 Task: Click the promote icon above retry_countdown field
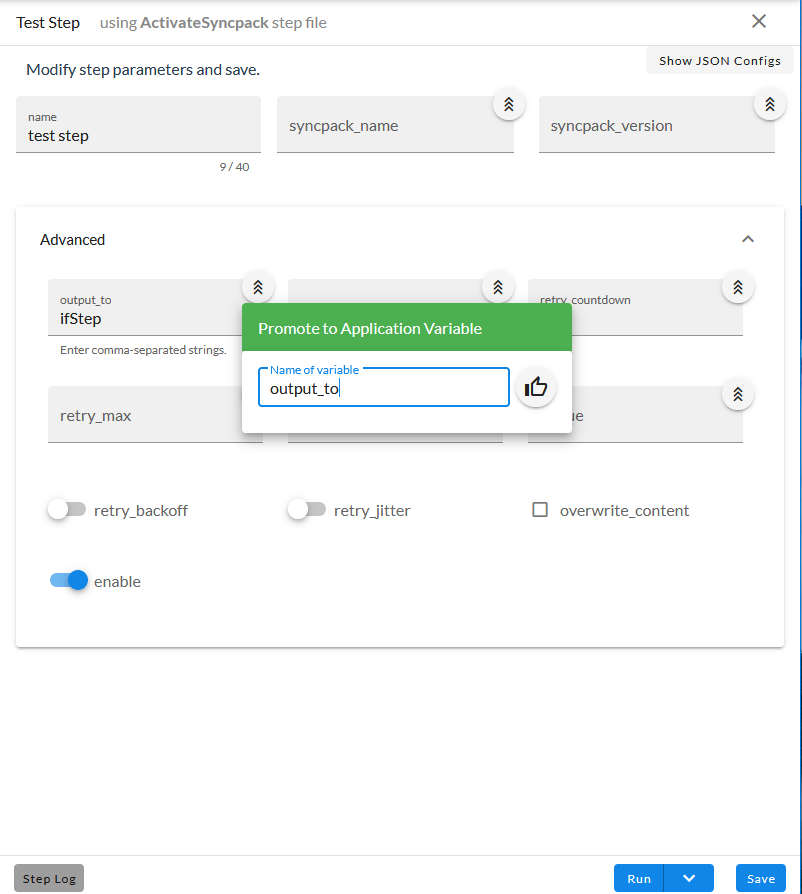(737, 287)
